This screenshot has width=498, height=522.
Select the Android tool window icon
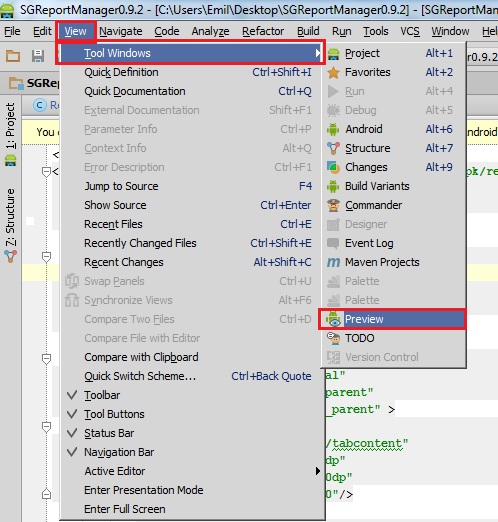[333, 129]
